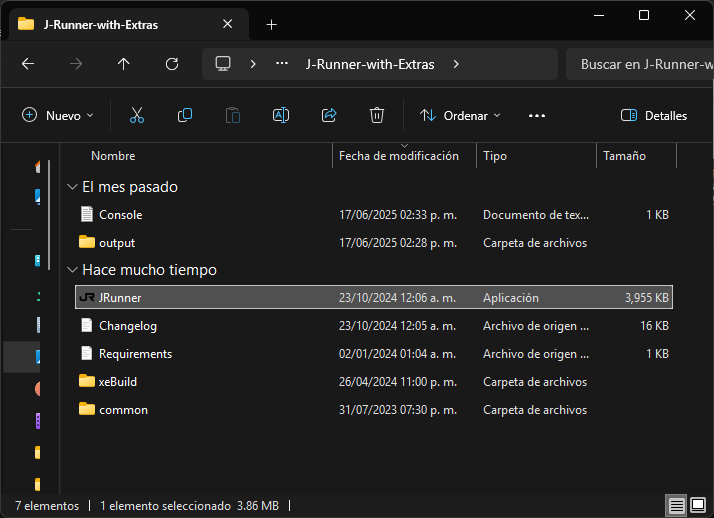Click the Requirements file icon
Screen dimensions: 714x518
tap(87, 353)
